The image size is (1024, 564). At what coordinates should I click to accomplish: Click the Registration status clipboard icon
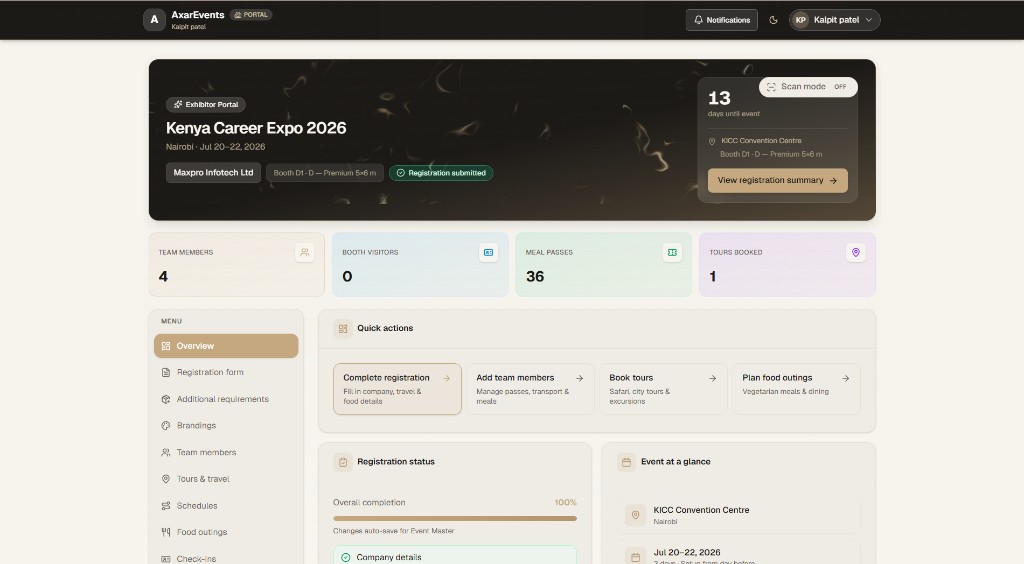(x=343, y=462)
